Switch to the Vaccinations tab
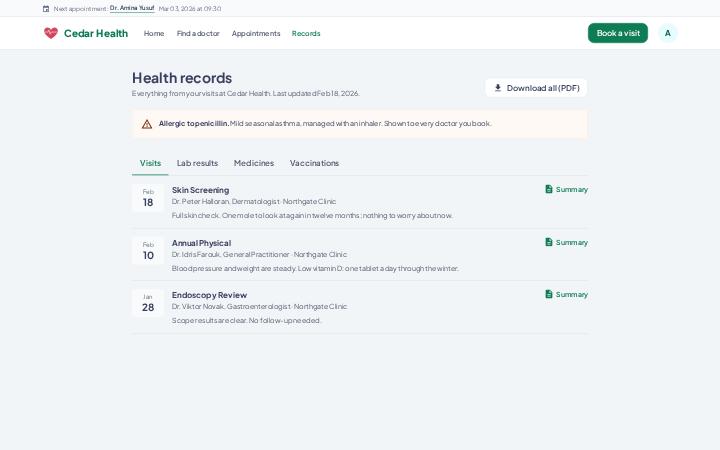This screenshot has height=450, width=720. 314,163
